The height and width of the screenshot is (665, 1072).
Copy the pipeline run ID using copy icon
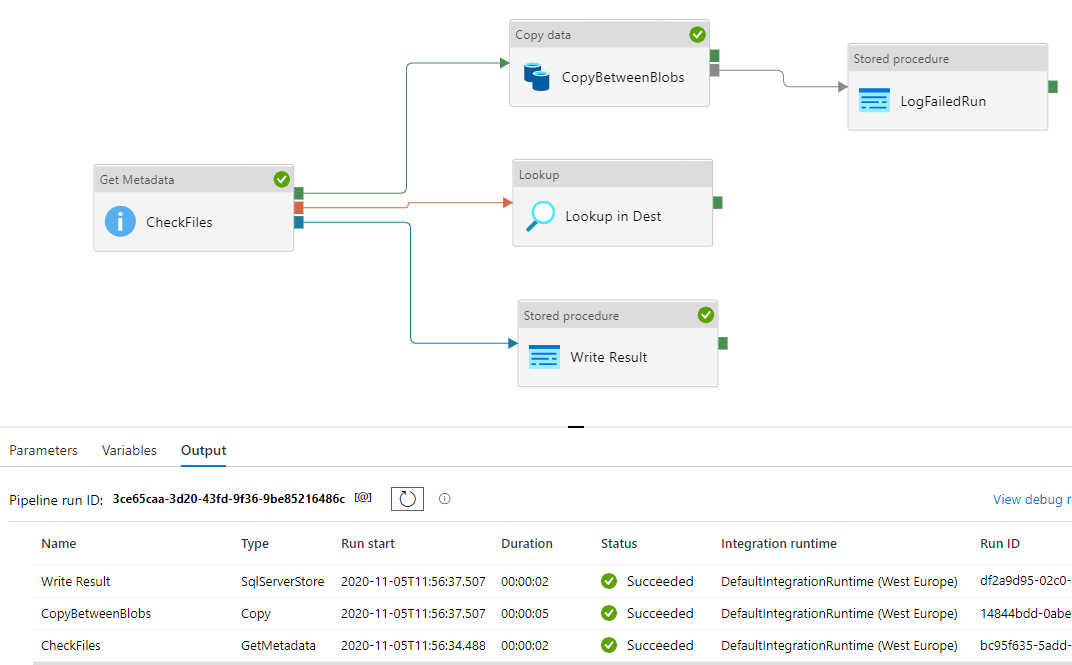click(363, 497)
